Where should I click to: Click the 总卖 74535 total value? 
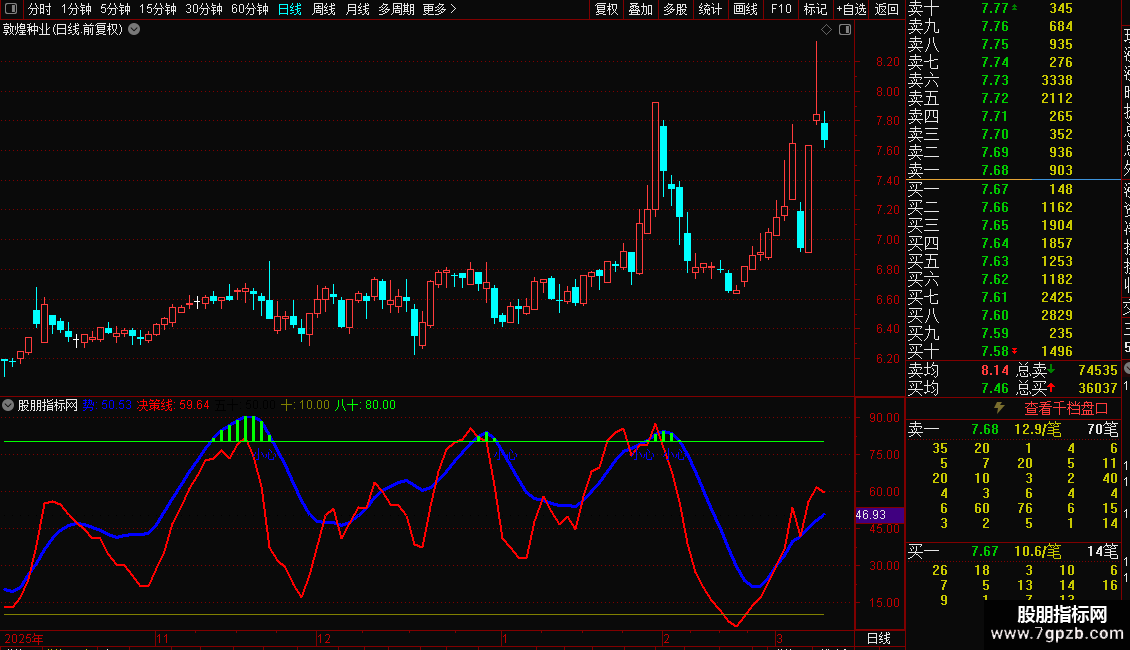[x=1098, y=370]
